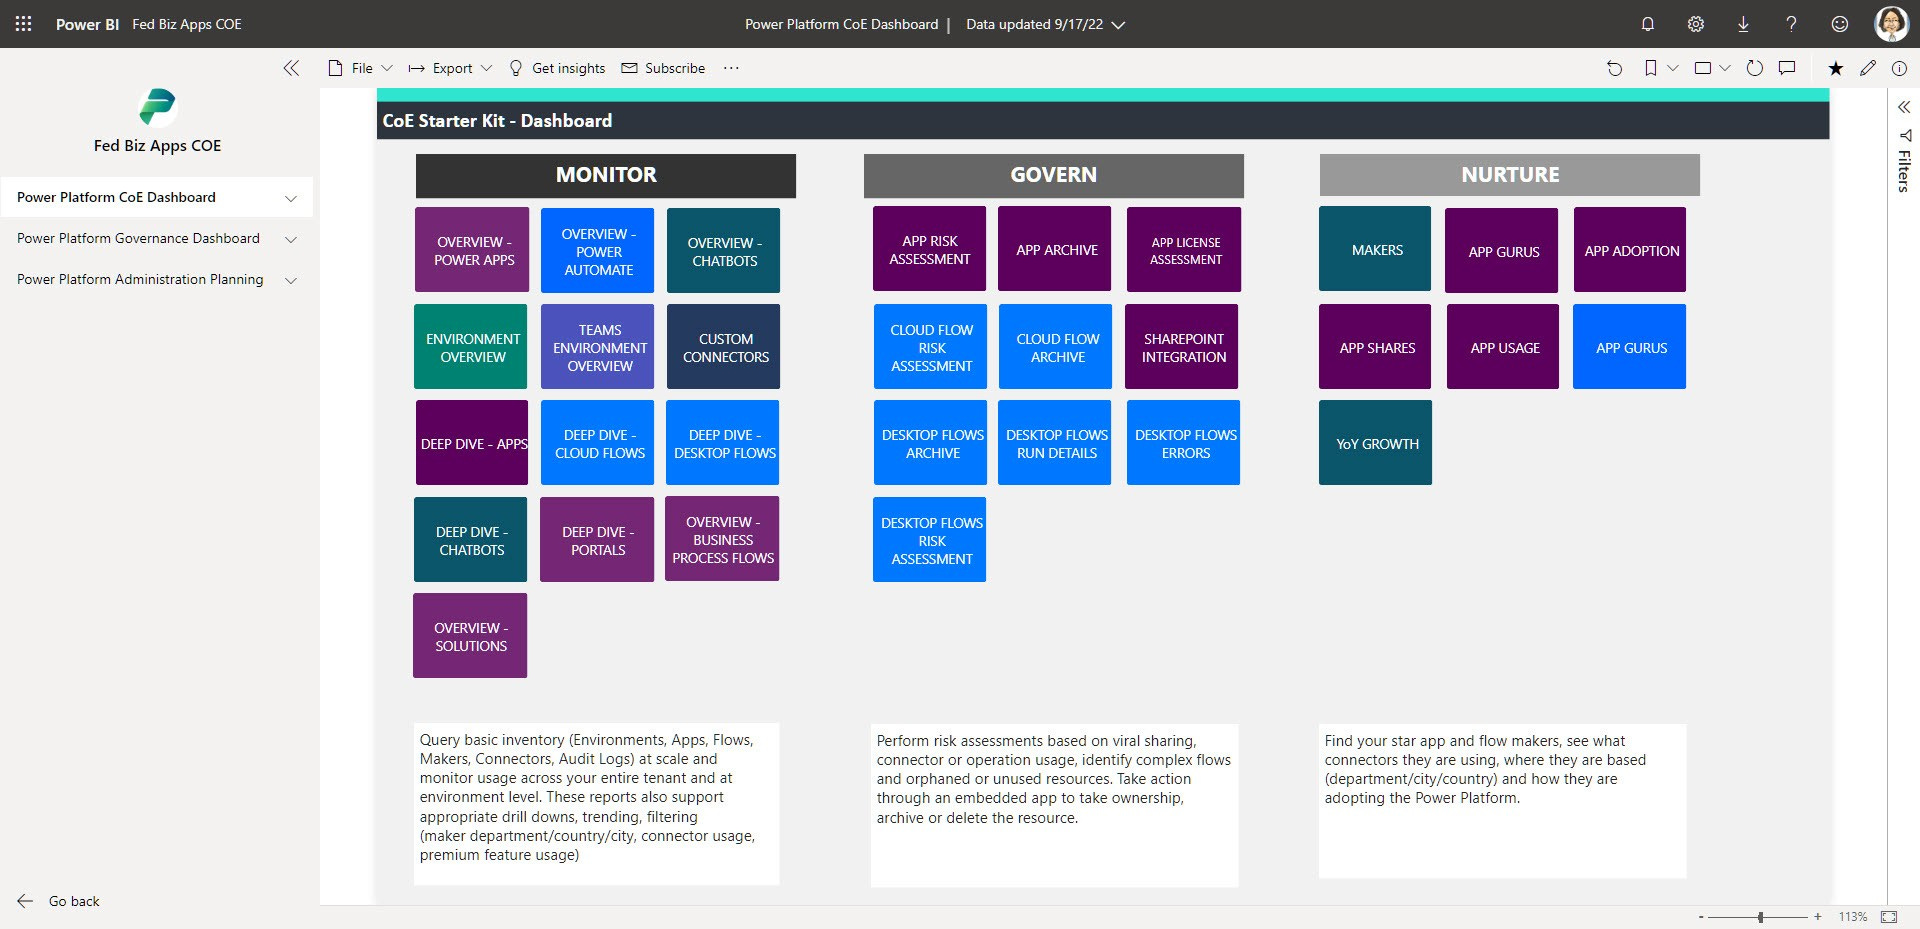Open the App Usage tile
Screen dimensions: 1920x929
1503,347
